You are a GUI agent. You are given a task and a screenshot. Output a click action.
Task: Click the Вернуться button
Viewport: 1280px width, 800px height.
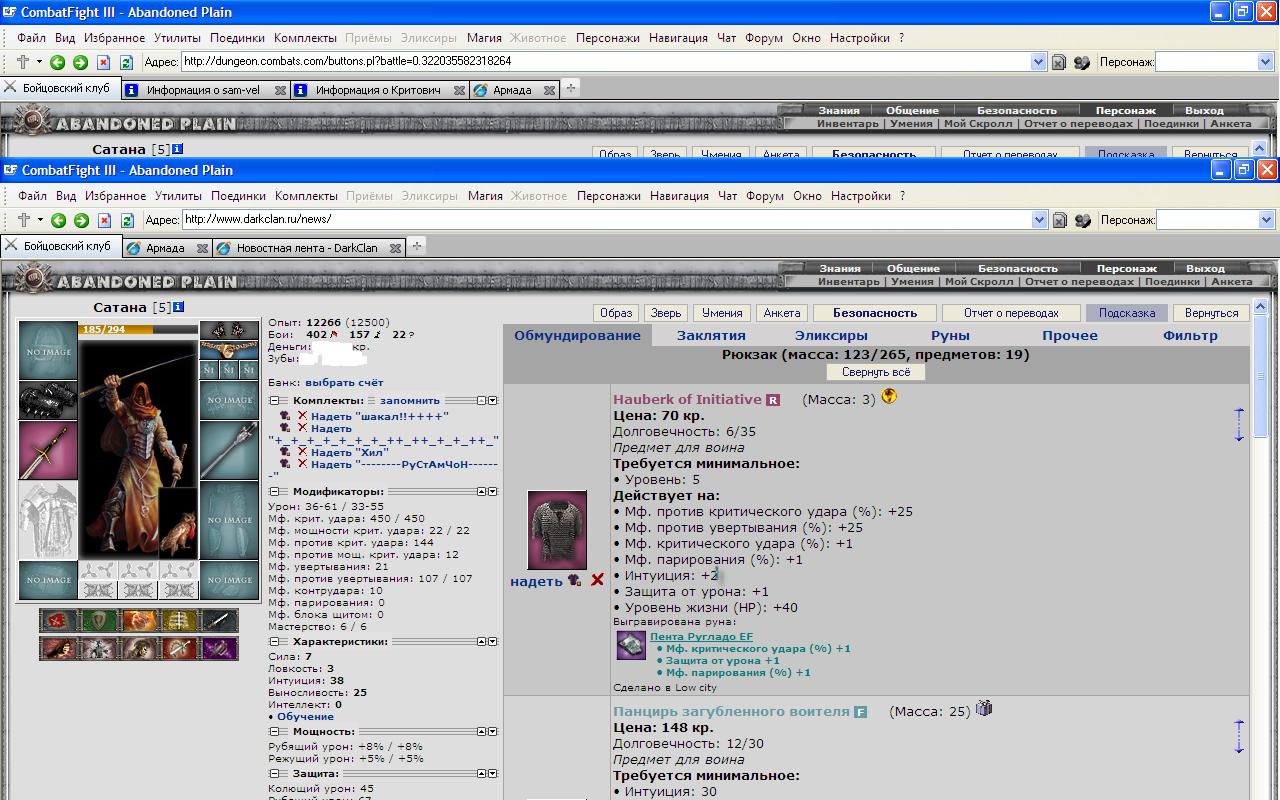(x=1211, y=313)
